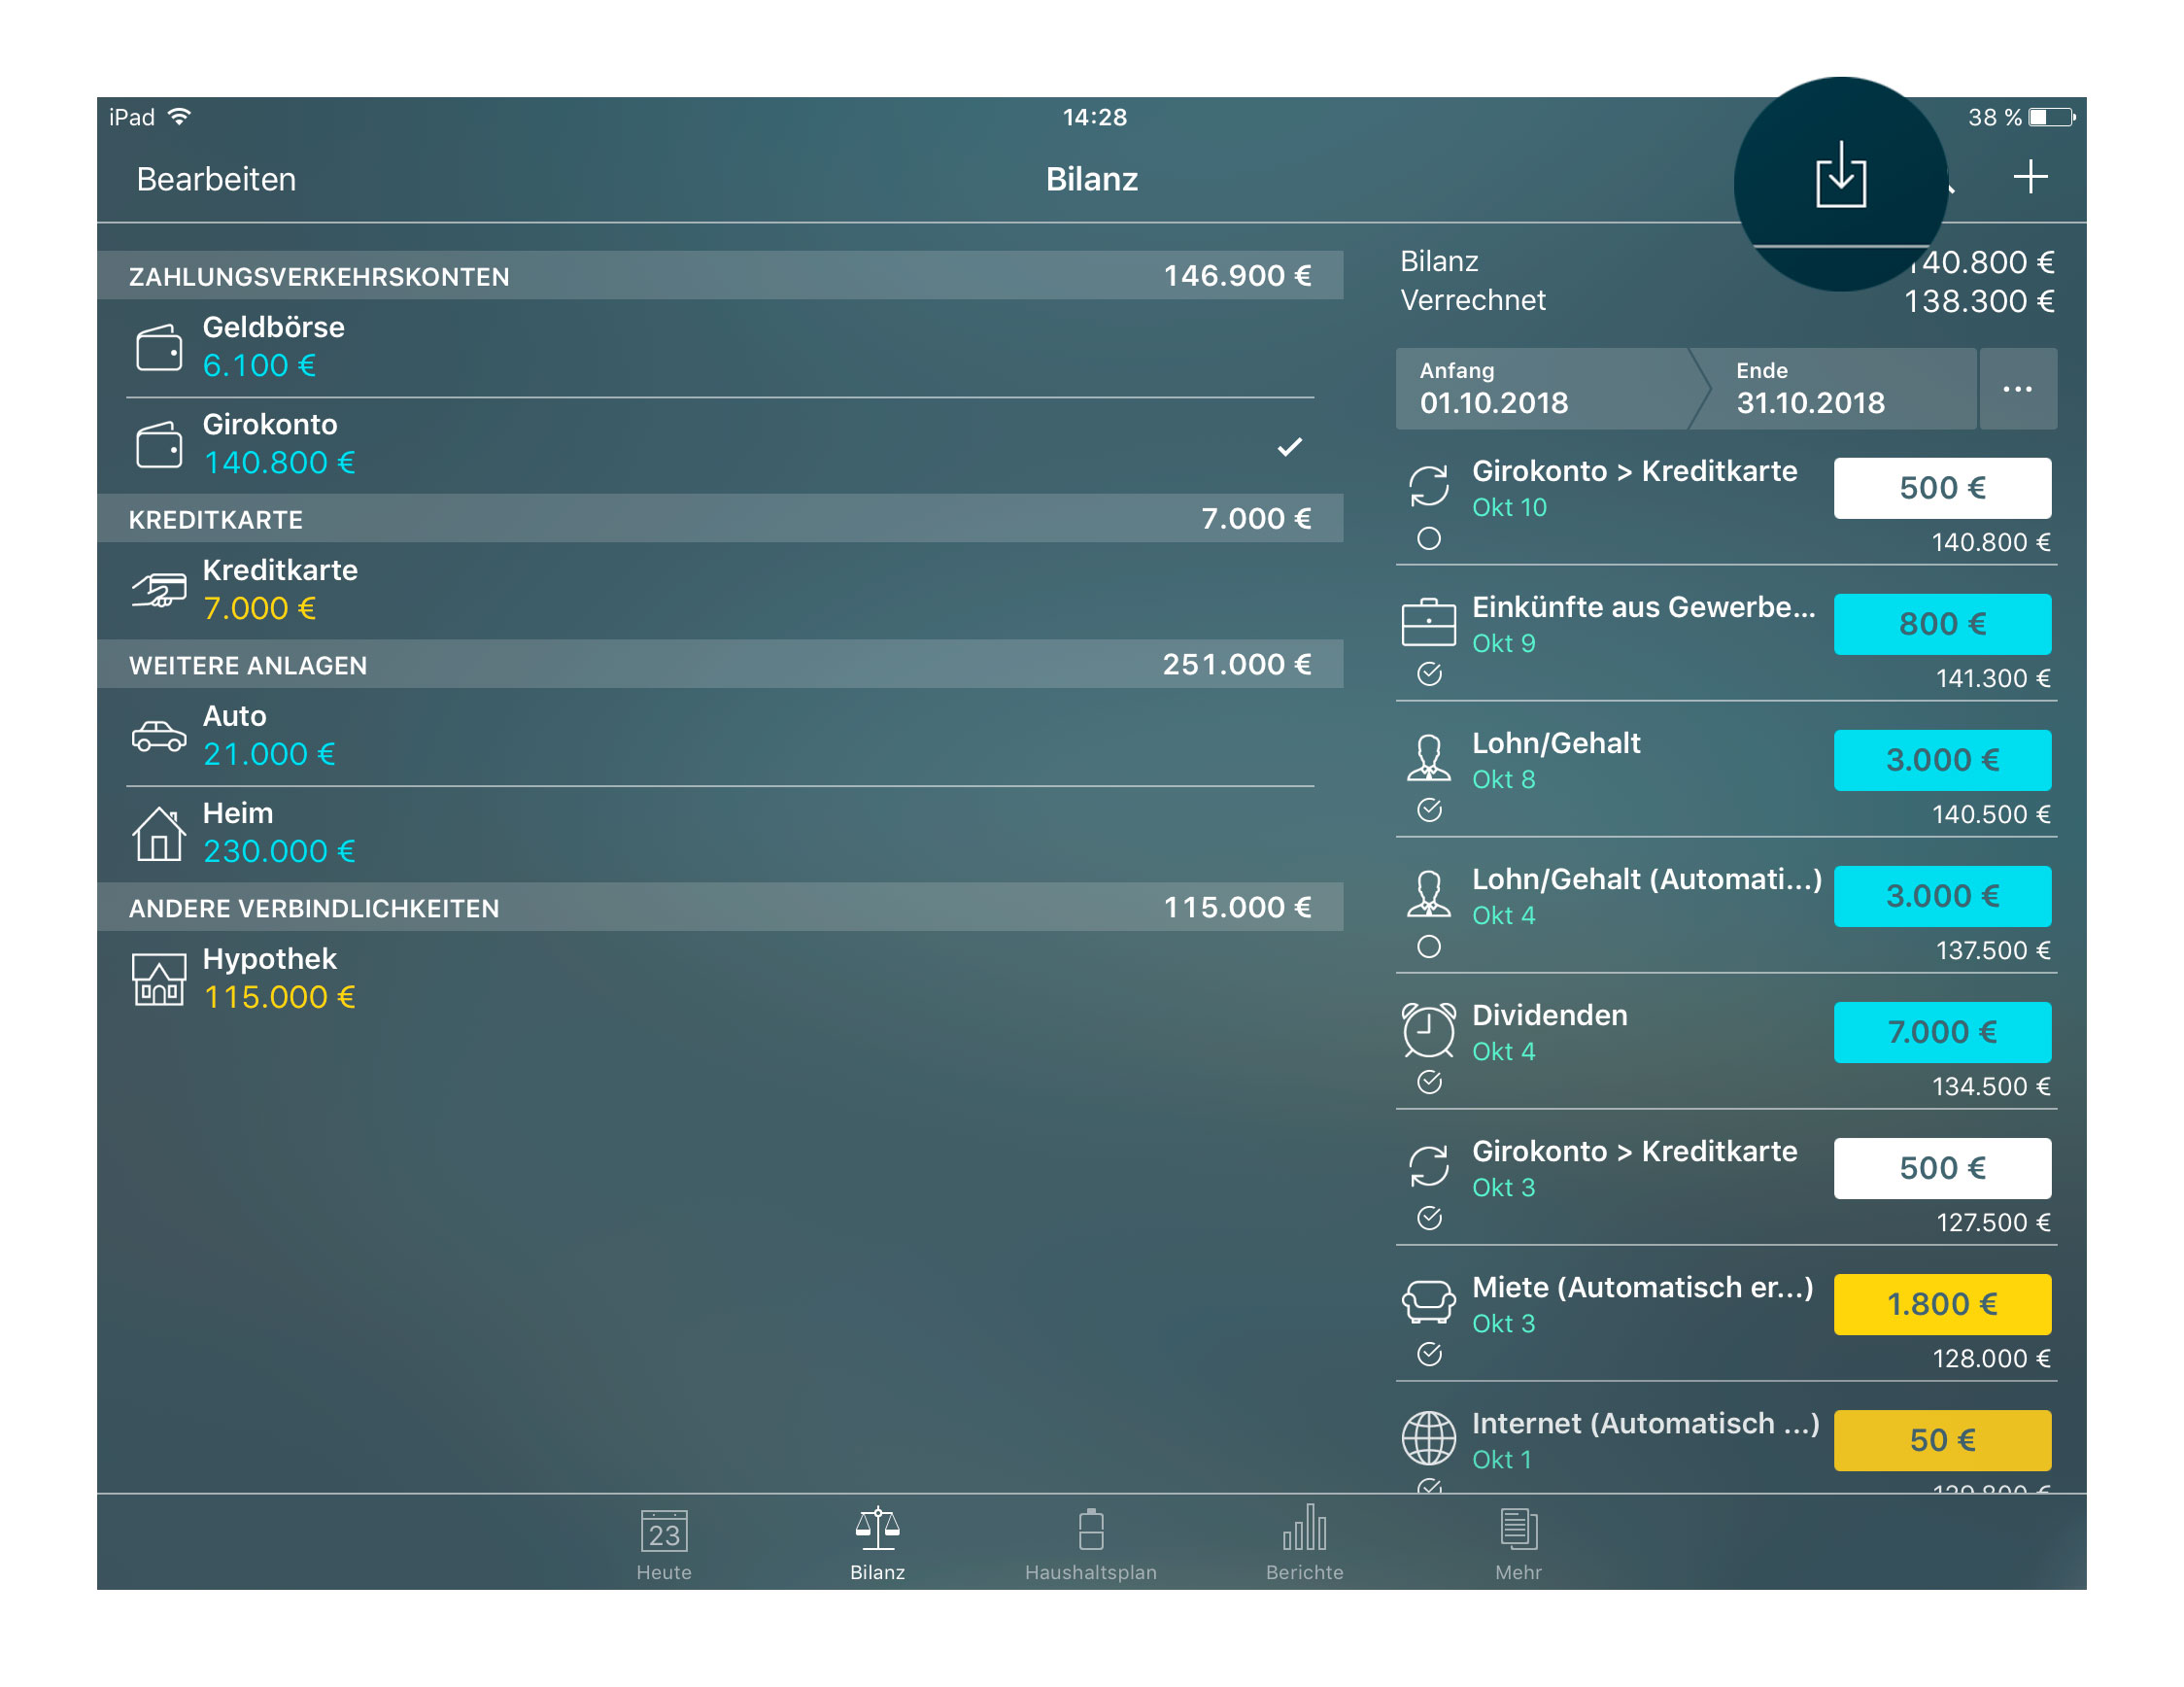The height and width of the screenshot is (1687, 2184).
Task: Tap the Hypothek building icon
Action: tap(159, 979)
